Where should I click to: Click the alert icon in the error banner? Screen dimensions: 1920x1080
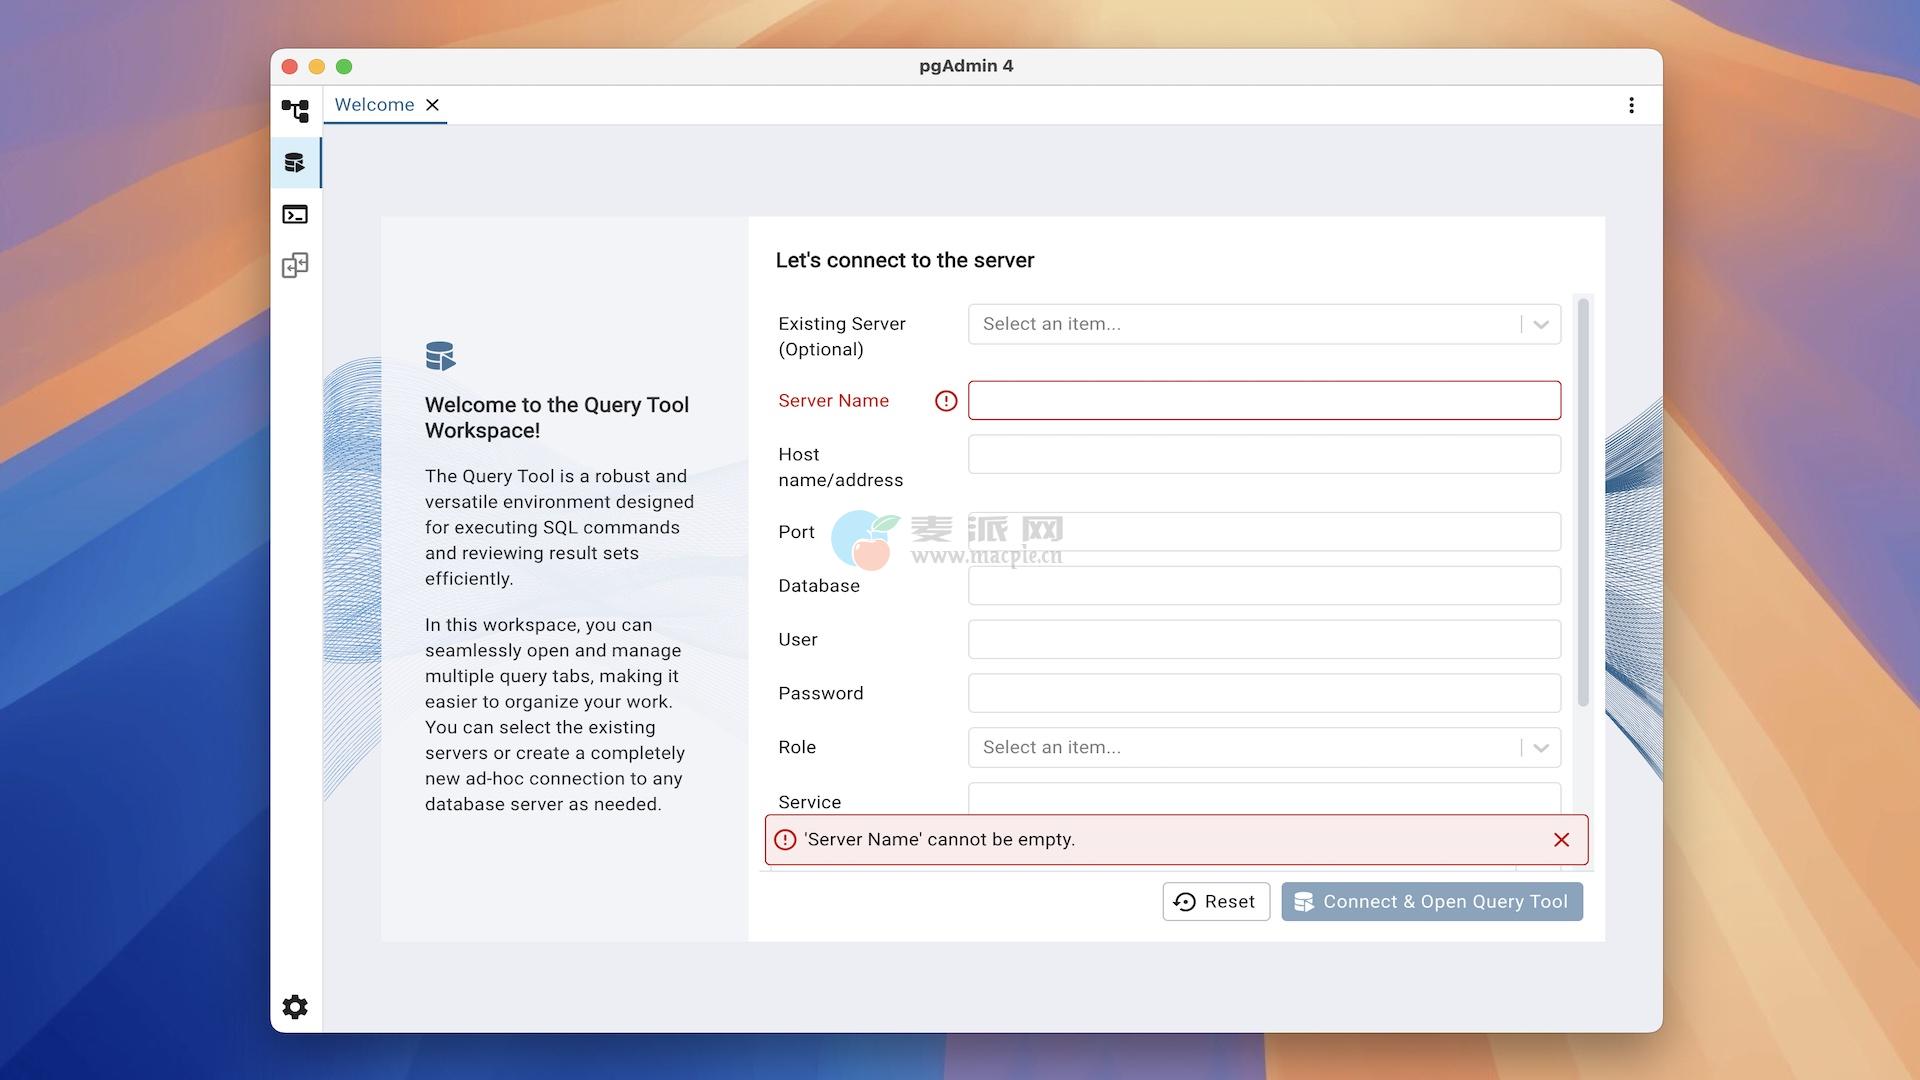pos(786,840)
